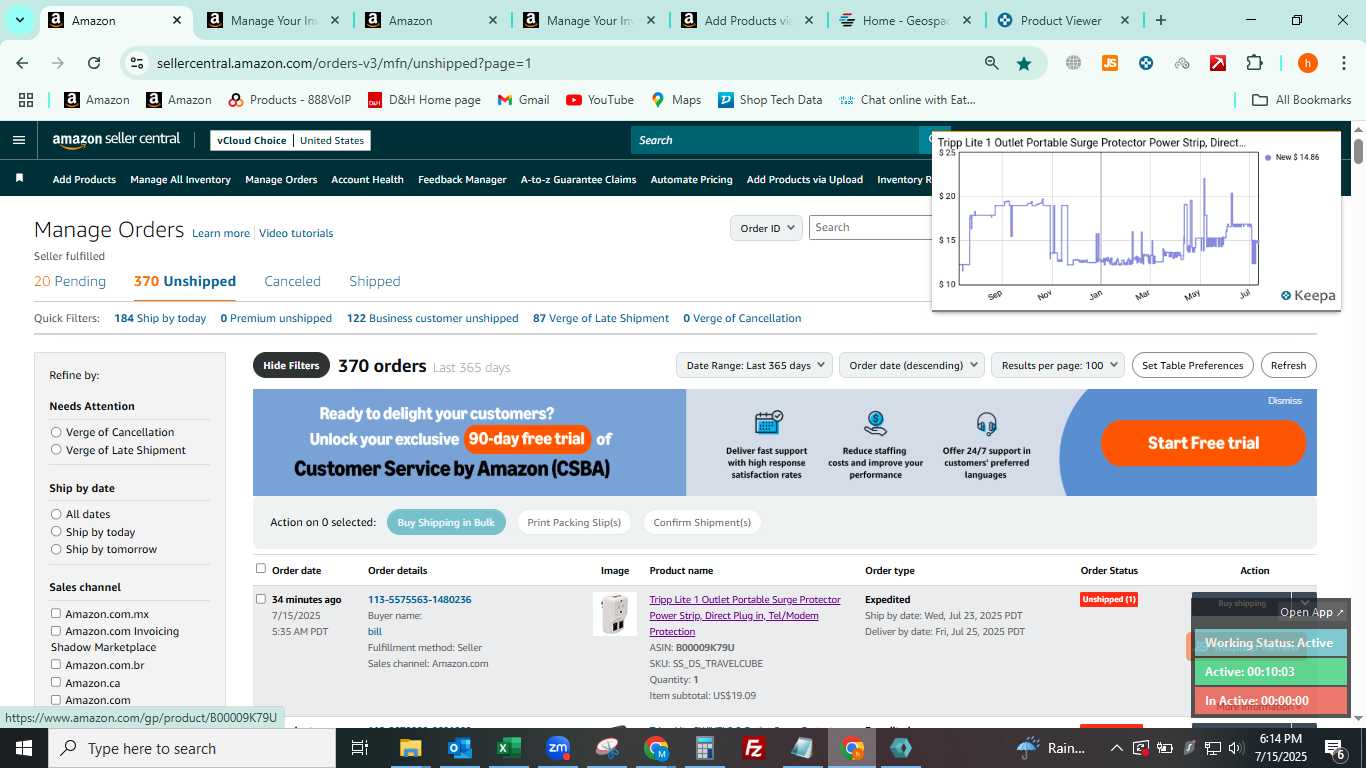This screenshot has width=1366, height=768.
Task: Go back with the browser back arrow
Action: tap(22, 63)
